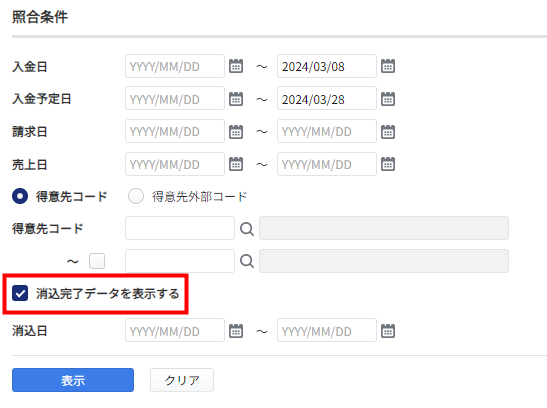The width and height of the screenshot is (547, 408).
Task: Open calendar for 消込日 end date
Action: (x=388, y=331)
